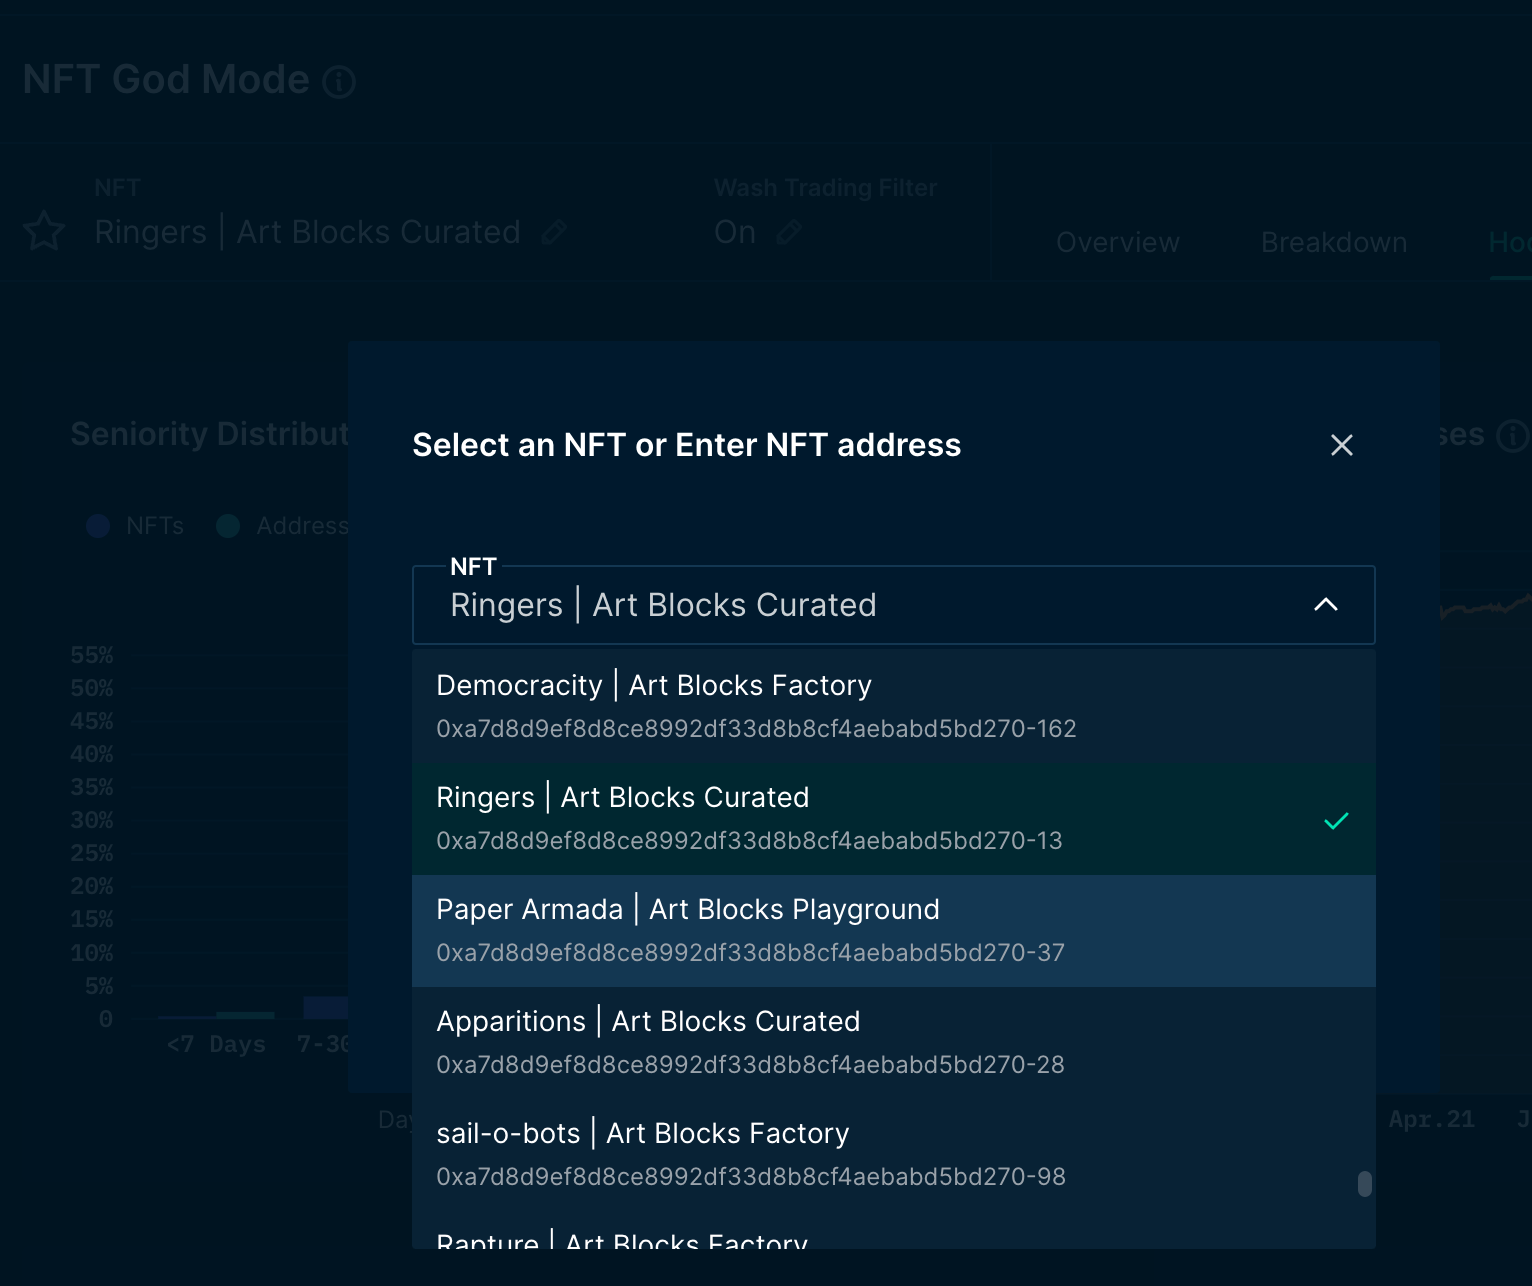
Task: Click the <7 Days axis label
Action: pyautogui.click(x=216, y=1045)
